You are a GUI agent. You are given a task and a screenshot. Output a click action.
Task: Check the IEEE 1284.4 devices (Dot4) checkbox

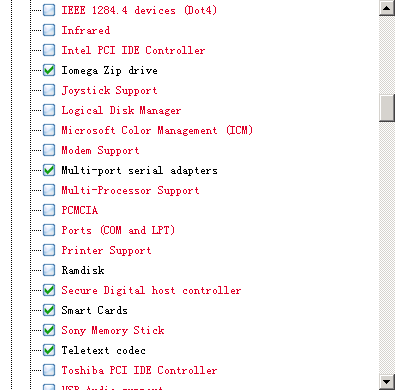coord(49,10)
